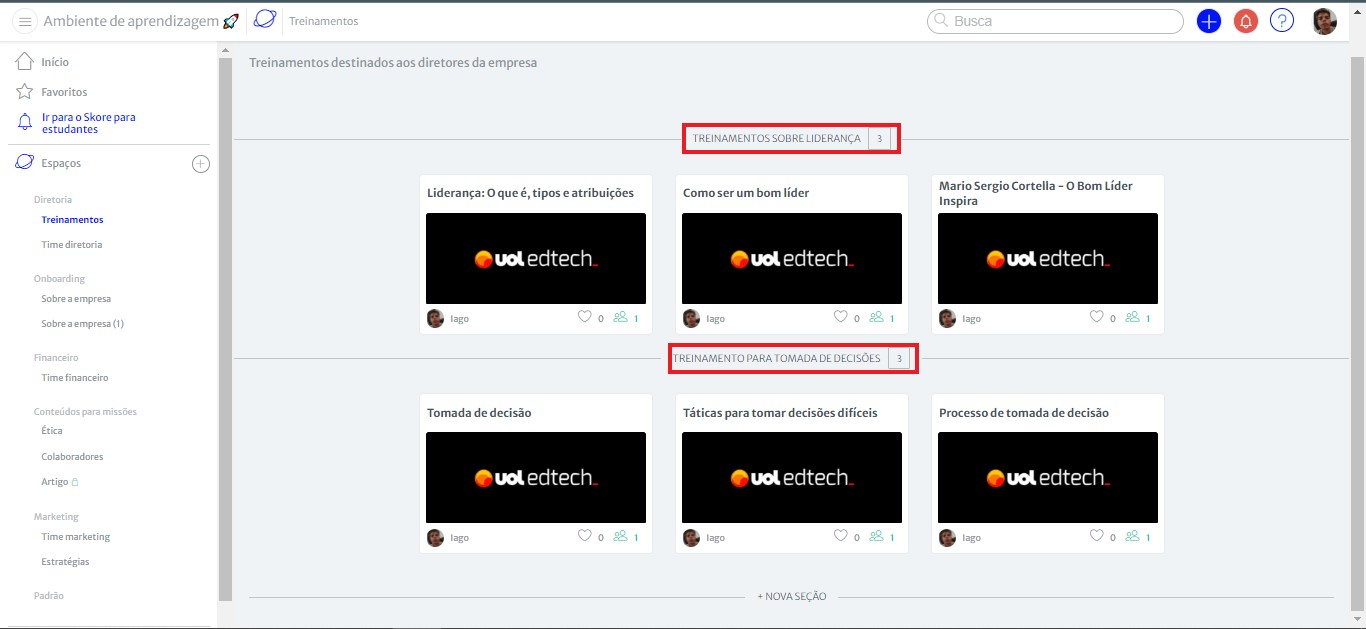
Task: Like the Táticas para tomar decisões difíceis card
Action: (x=841, y=536)
